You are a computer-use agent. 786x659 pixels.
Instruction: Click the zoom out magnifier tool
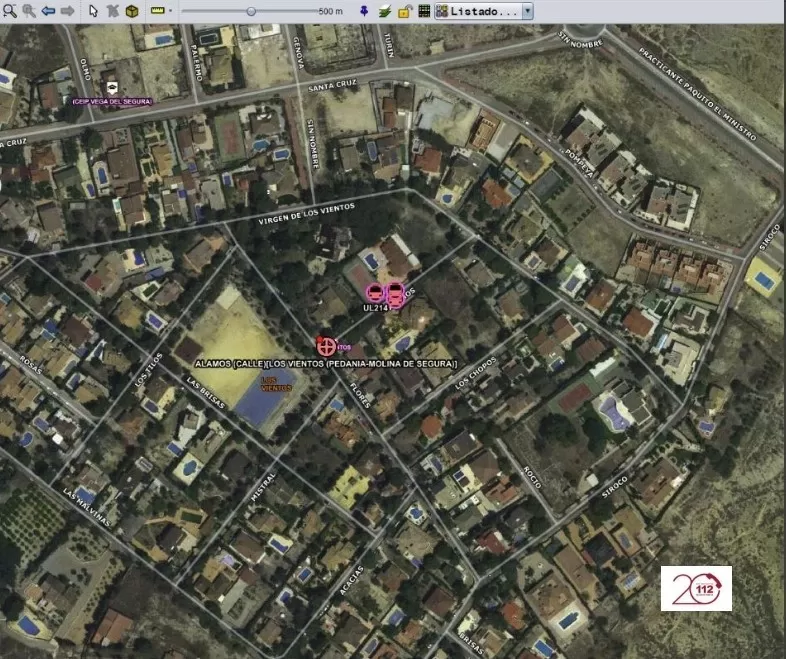[x=28, y=11]
